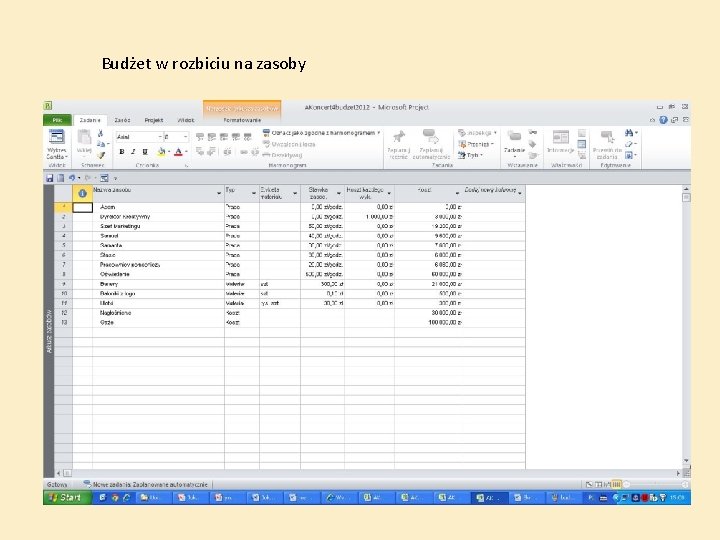720x540 pixels.
Task: Click the undo arrow icon
Action: point(72,178)
